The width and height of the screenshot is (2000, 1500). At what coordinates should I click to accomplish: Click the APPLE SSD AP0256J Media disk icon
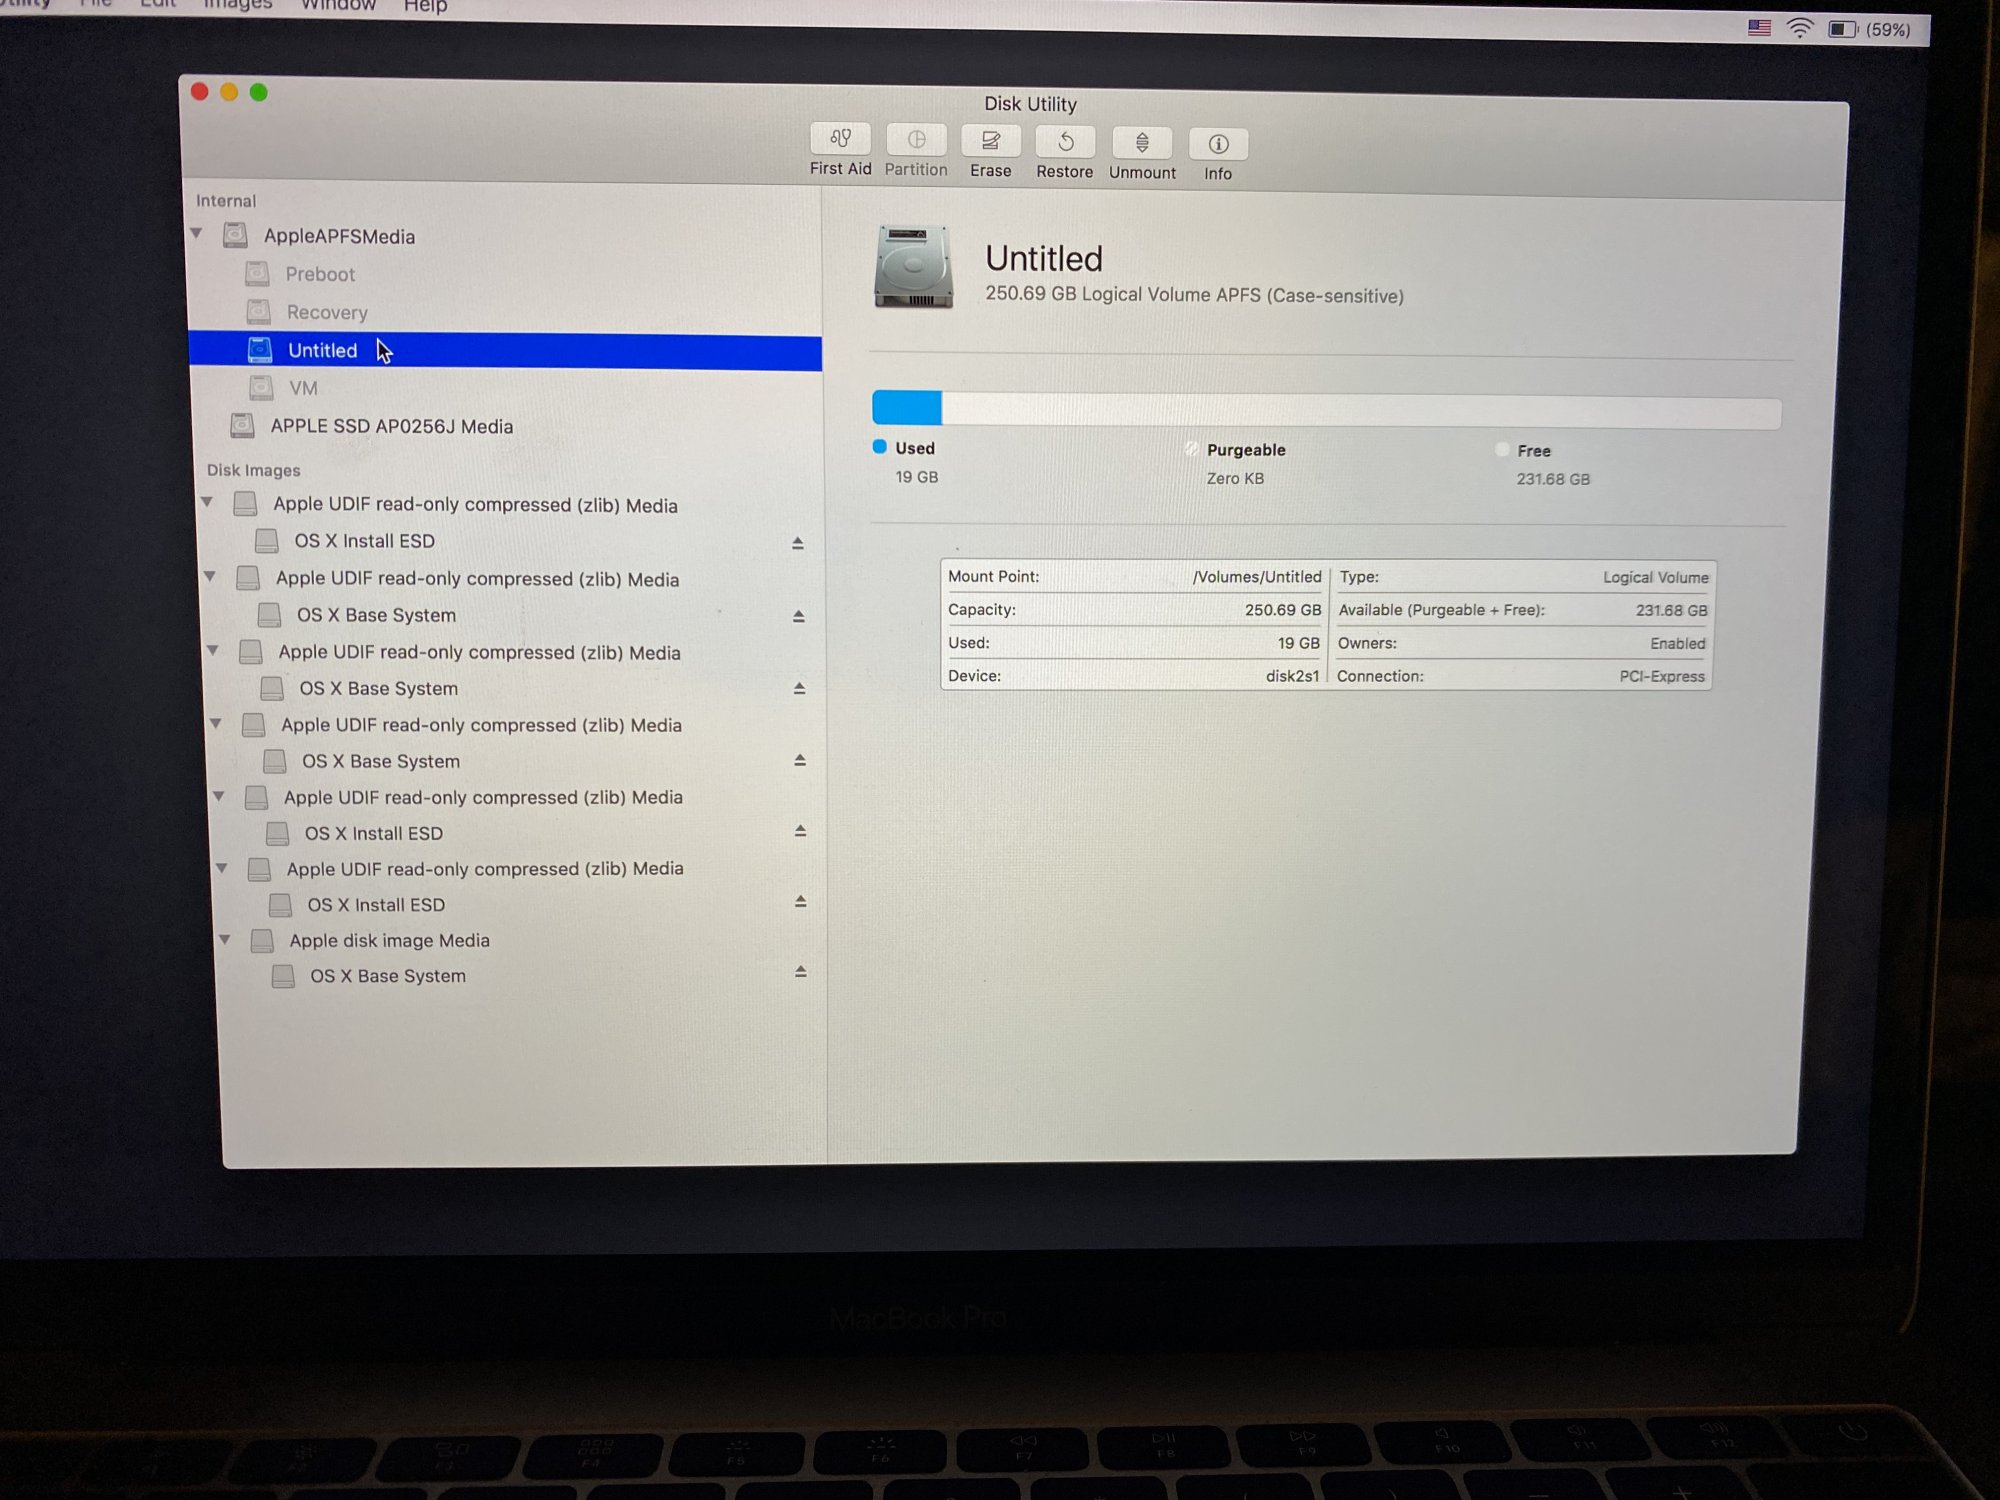pyautogui.click(x=242, y=425)
